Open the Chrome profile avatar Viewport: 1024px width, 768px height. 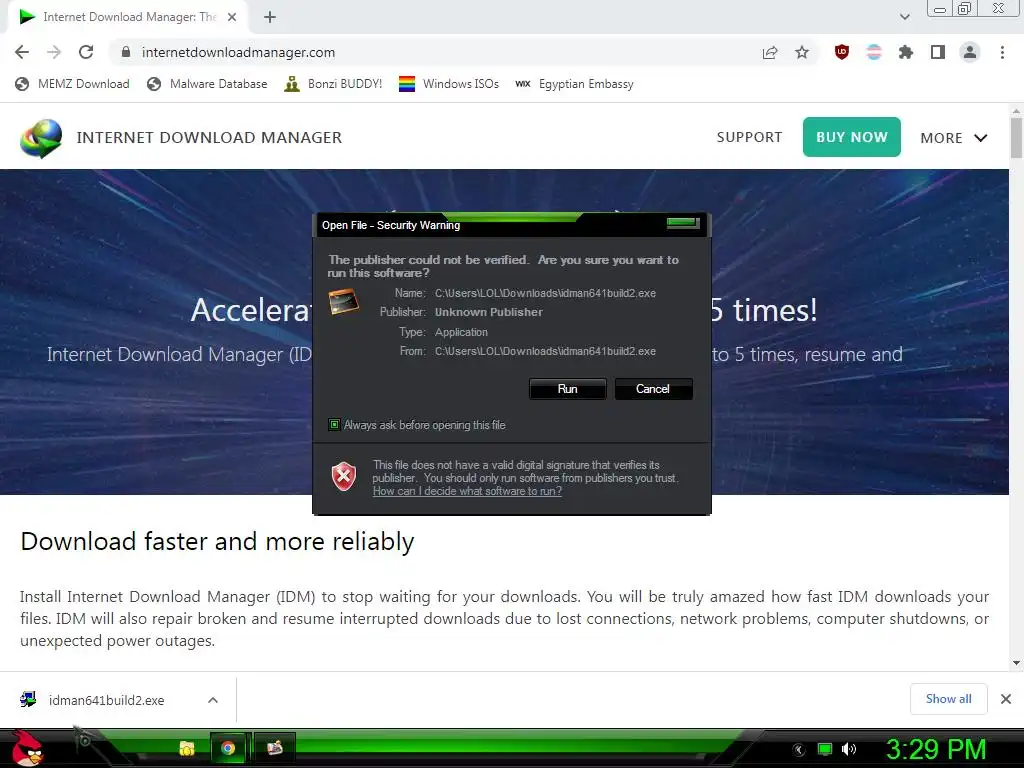point(970,52)
